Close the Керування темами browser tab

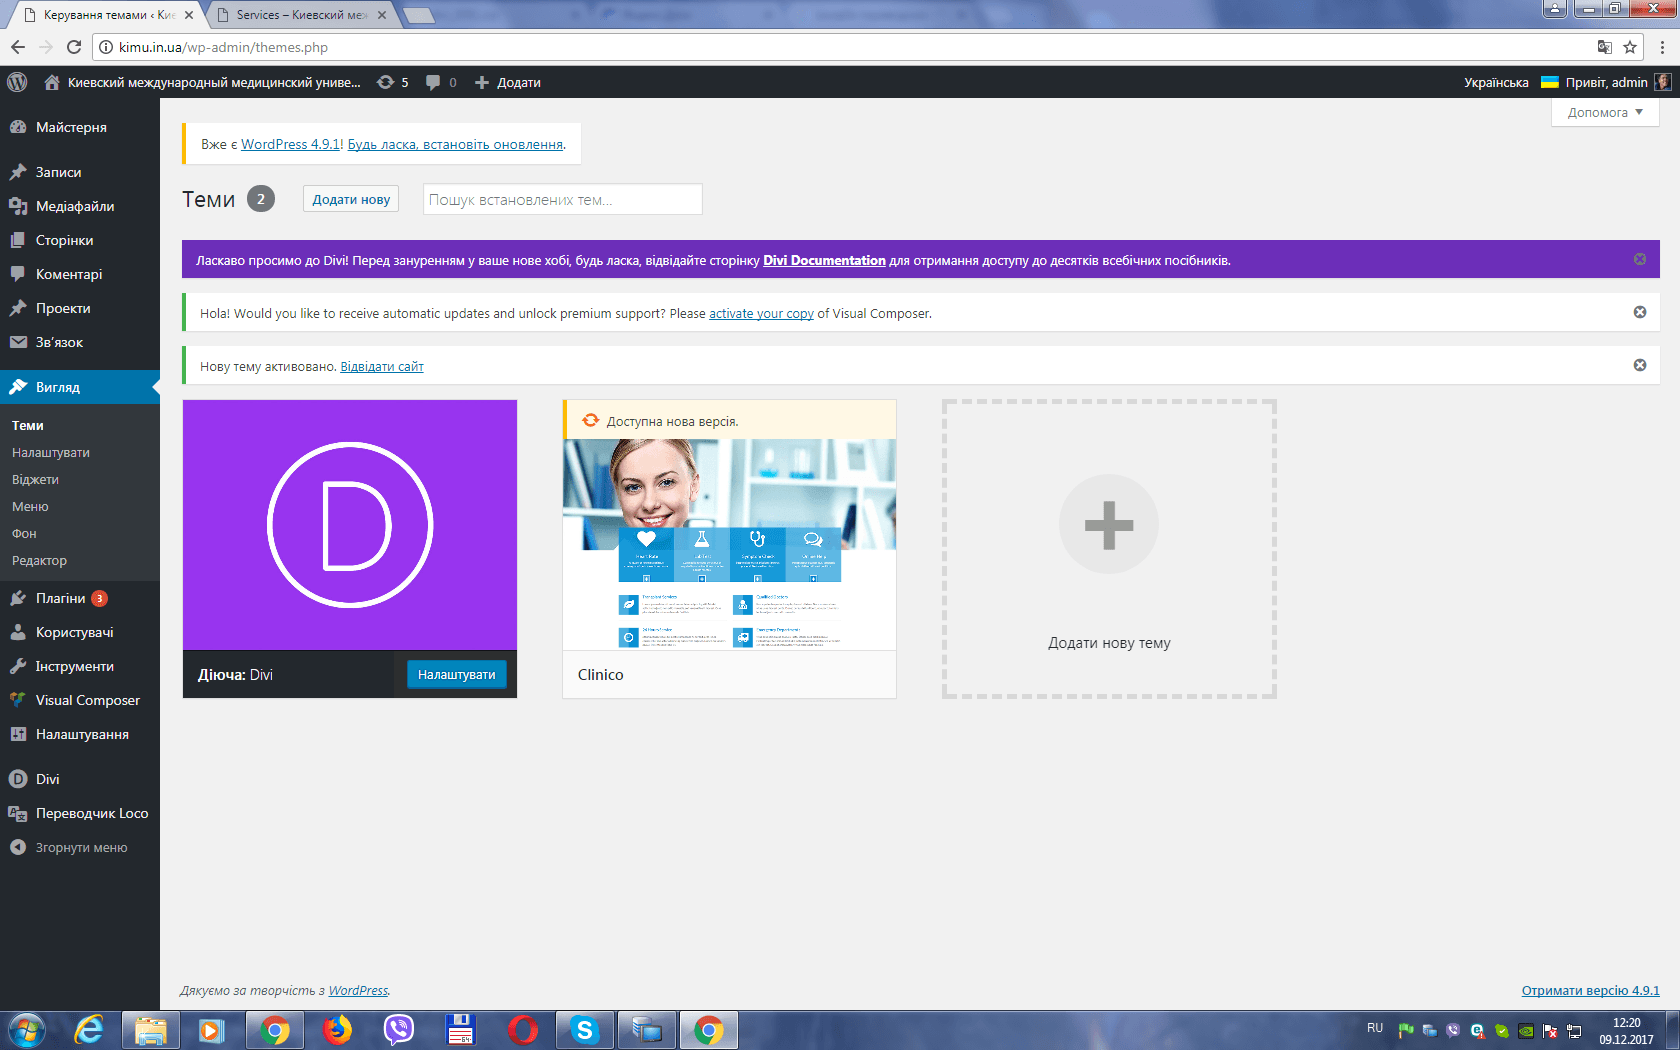pos(189,15)
